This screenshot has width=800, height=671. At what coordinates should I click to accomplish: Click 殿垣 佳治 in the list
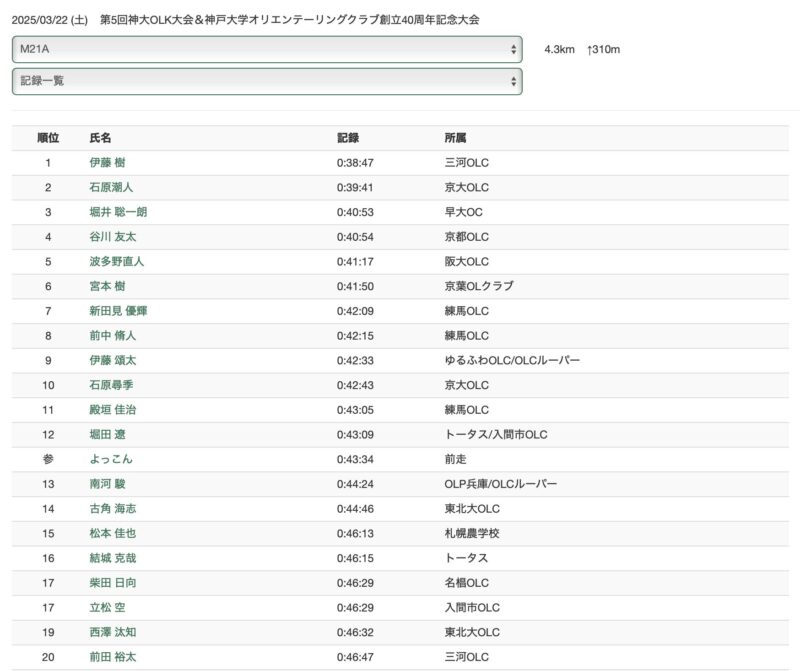tap(112, 410)
